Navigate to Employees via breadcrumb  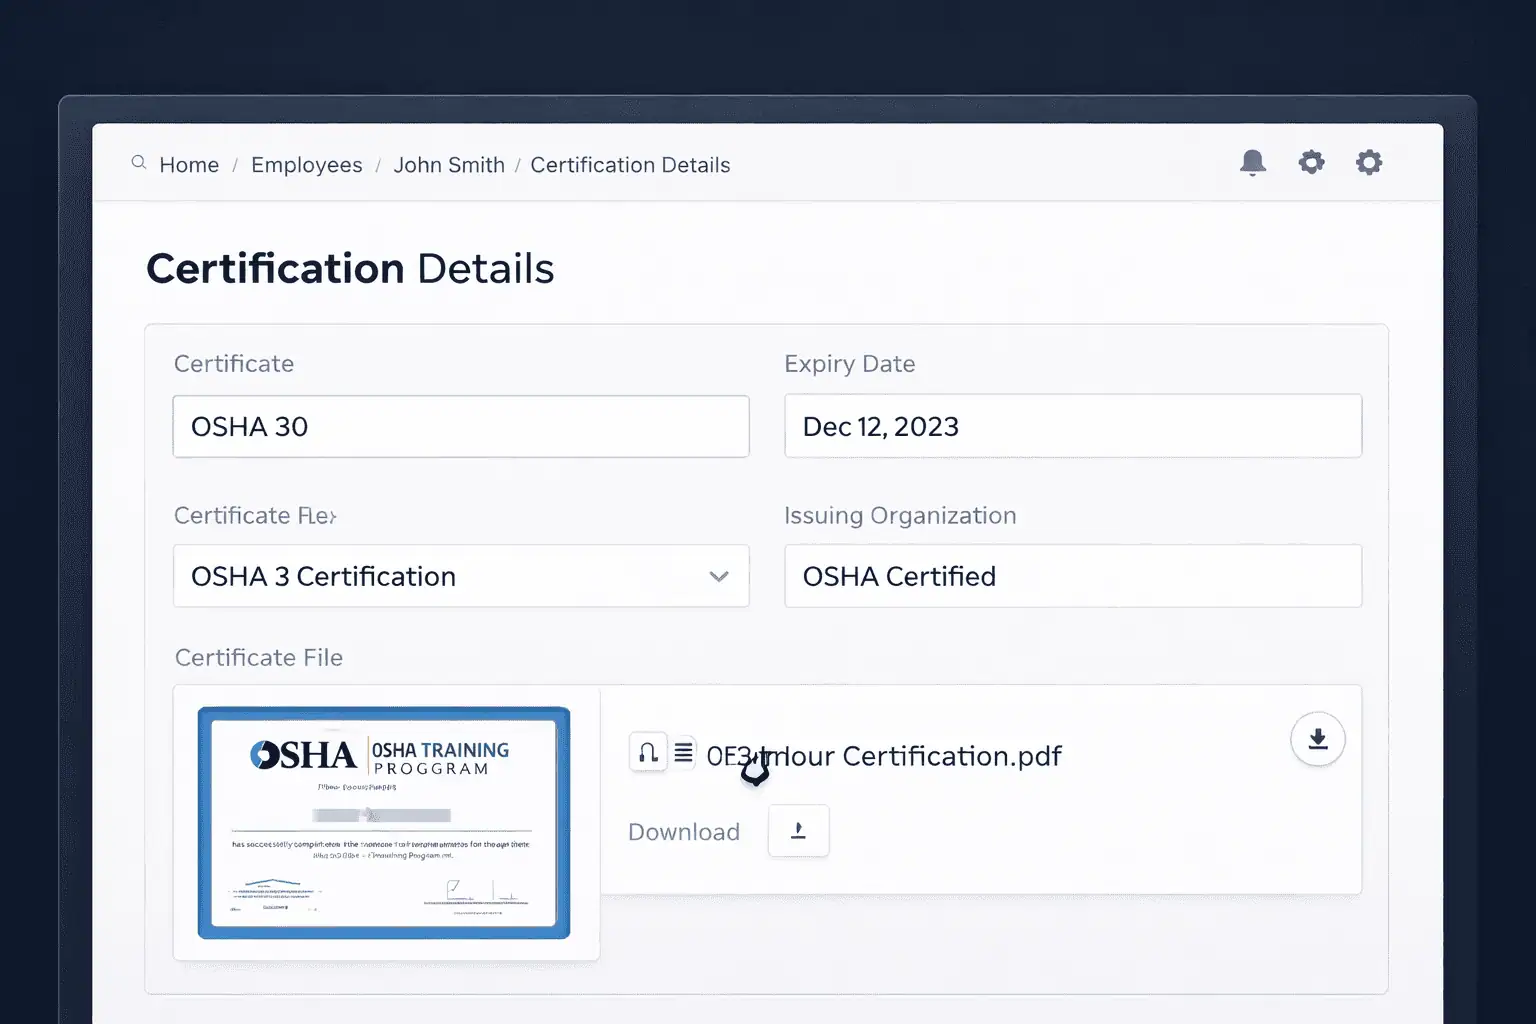(x=306, y=165)
